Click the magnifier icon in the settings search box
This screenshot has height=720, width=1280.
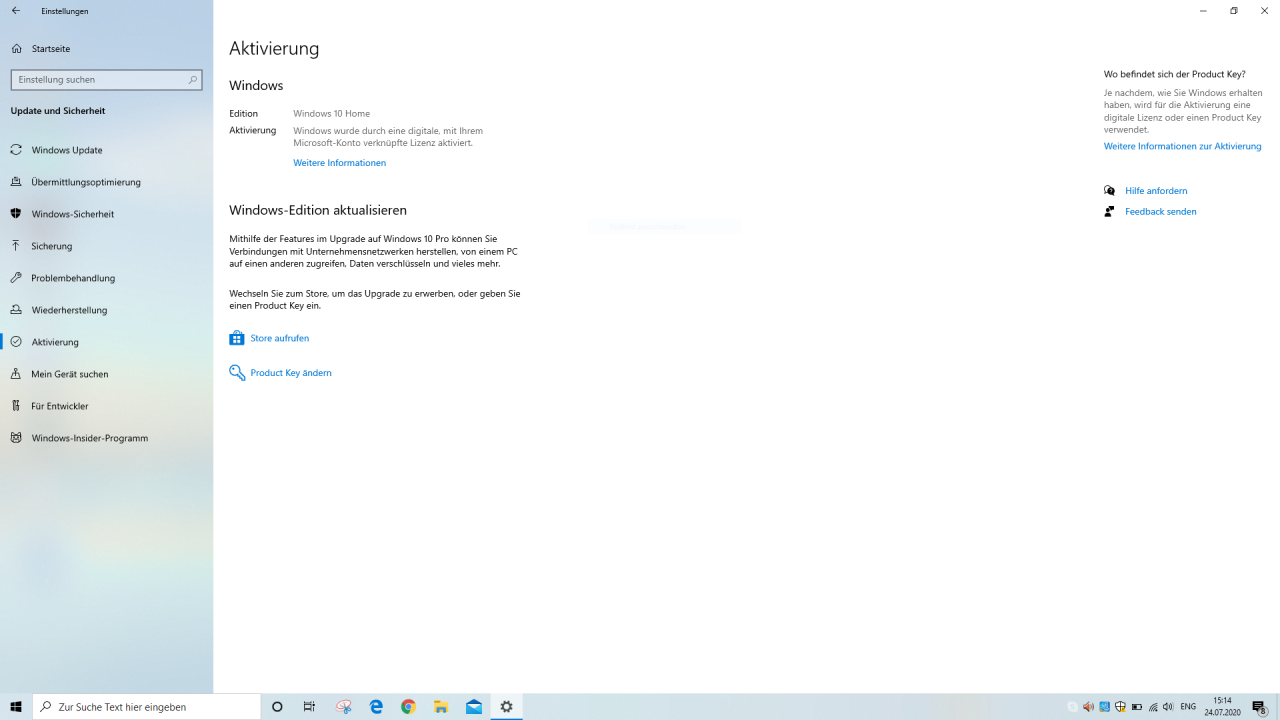click(193, 79)
